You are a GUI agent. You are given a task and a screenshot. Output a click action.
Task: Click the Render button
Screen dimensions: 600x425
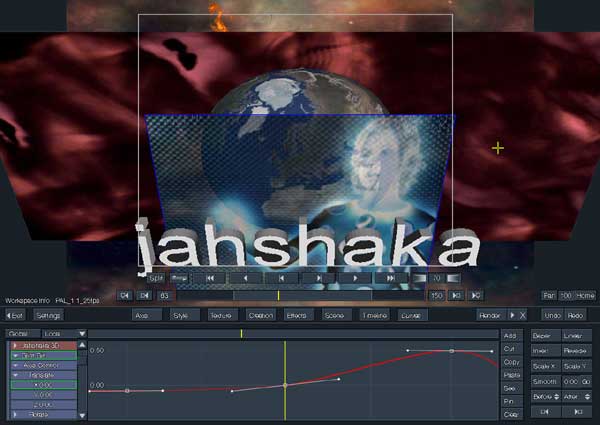coord(492,315)
